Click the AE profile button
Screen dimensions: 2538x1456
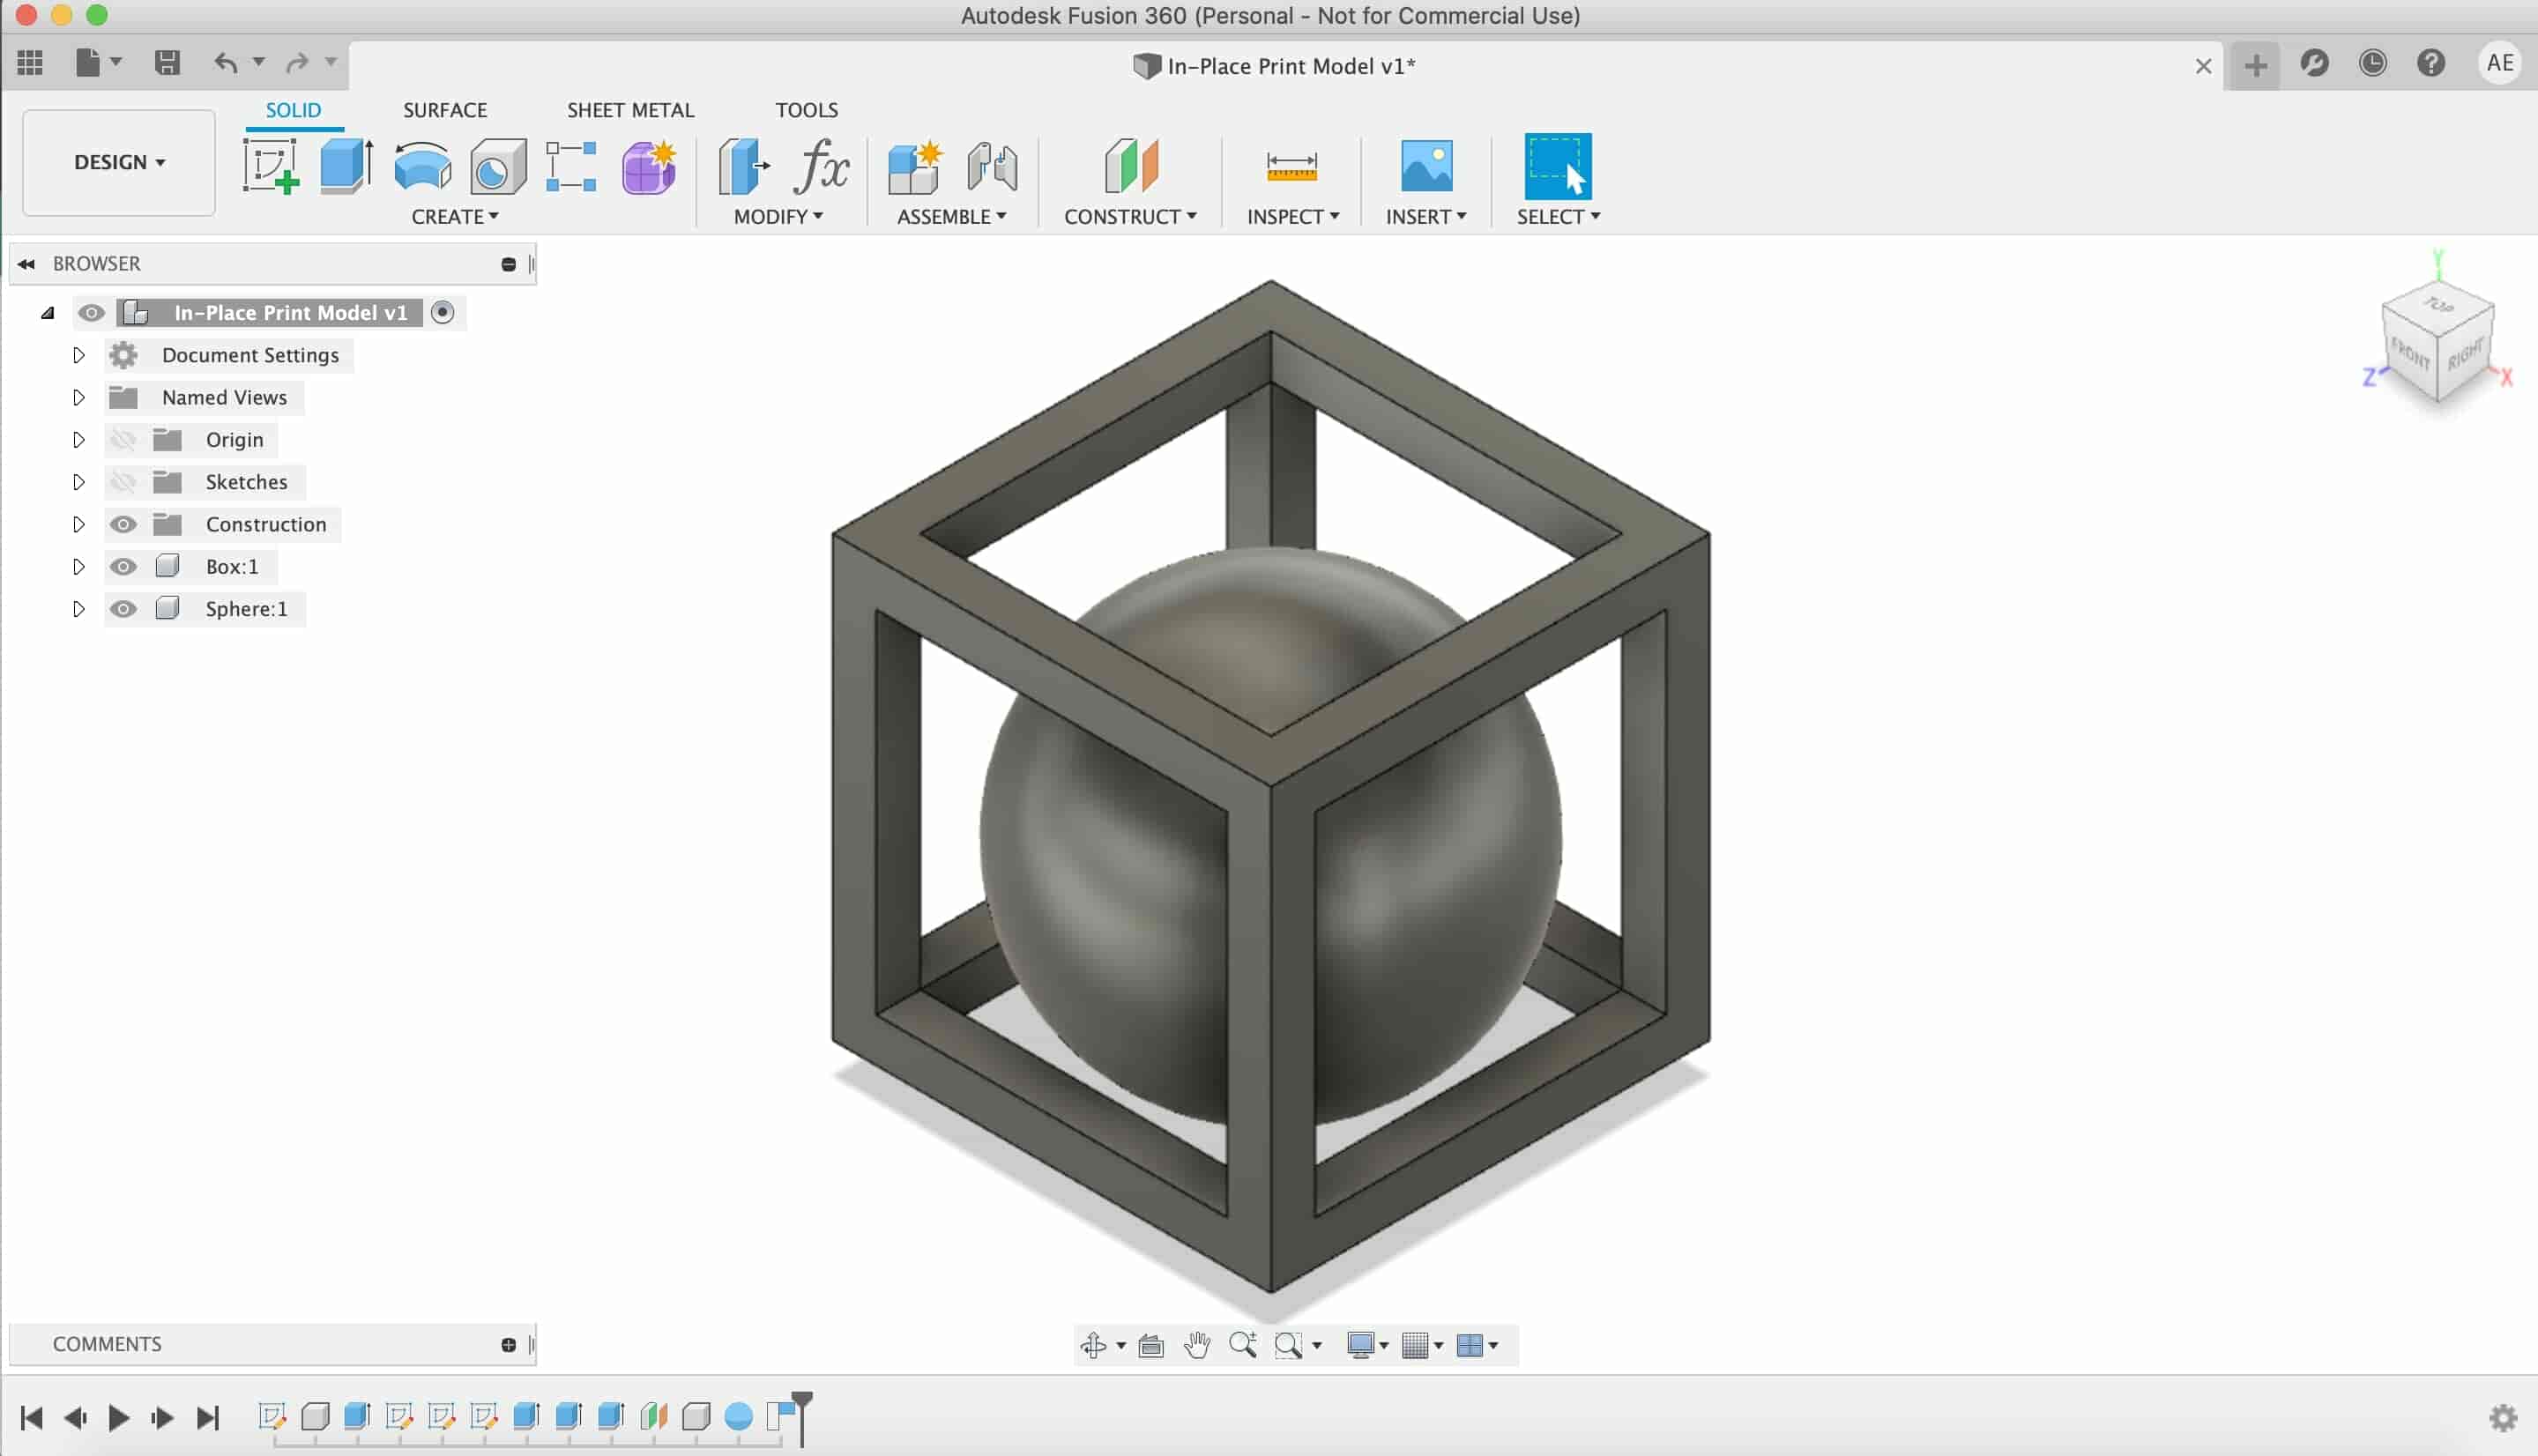point(2500,63)
